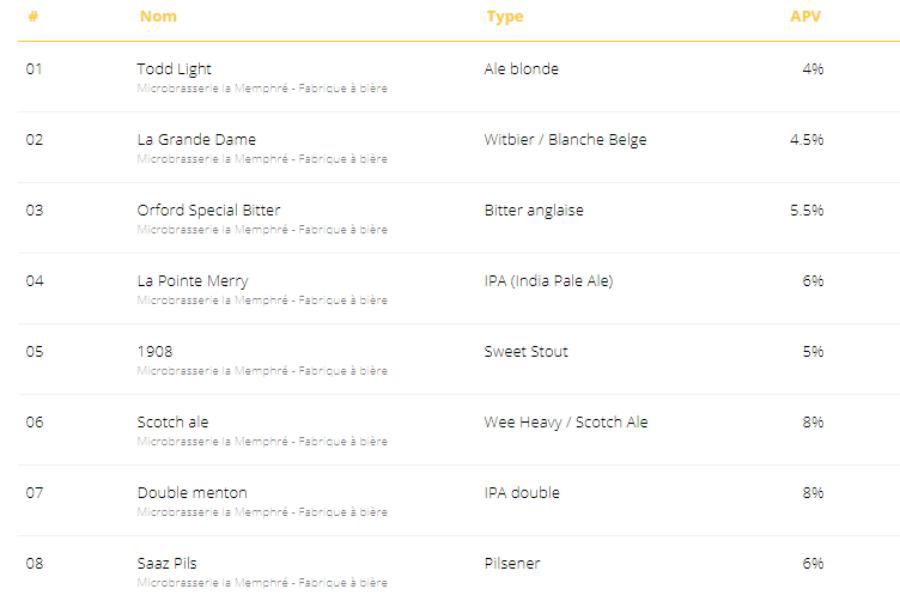This screenshot has width=900, height=600.
Task: Select the Witbier / Blanche Belge type
Action: pos(565,140)
